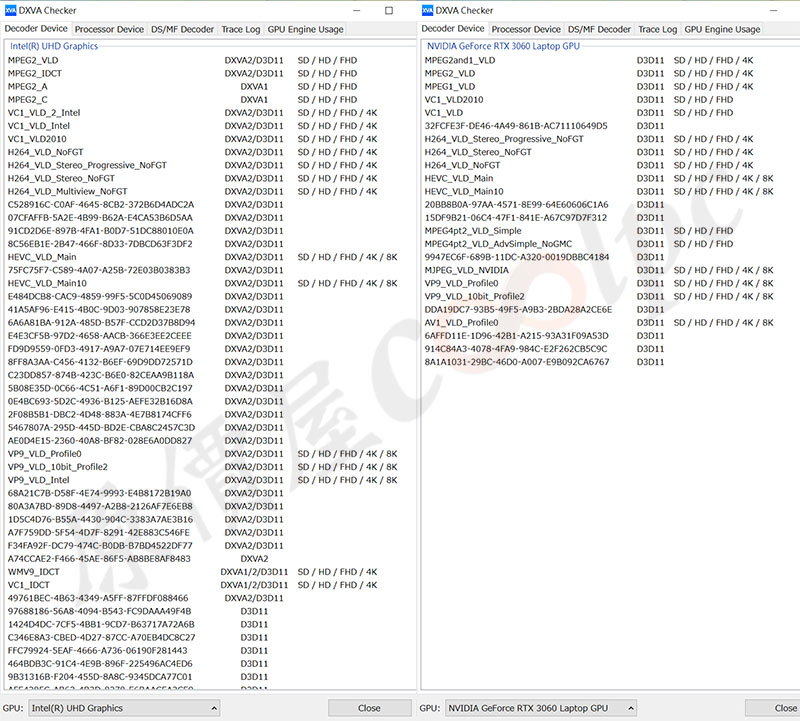The height and width of the screenshot is (721, 800).
Task: Select the 9947EC6F-689B-11DC-A320-0019DBBC4184 entry
Action: click(544, 257)
